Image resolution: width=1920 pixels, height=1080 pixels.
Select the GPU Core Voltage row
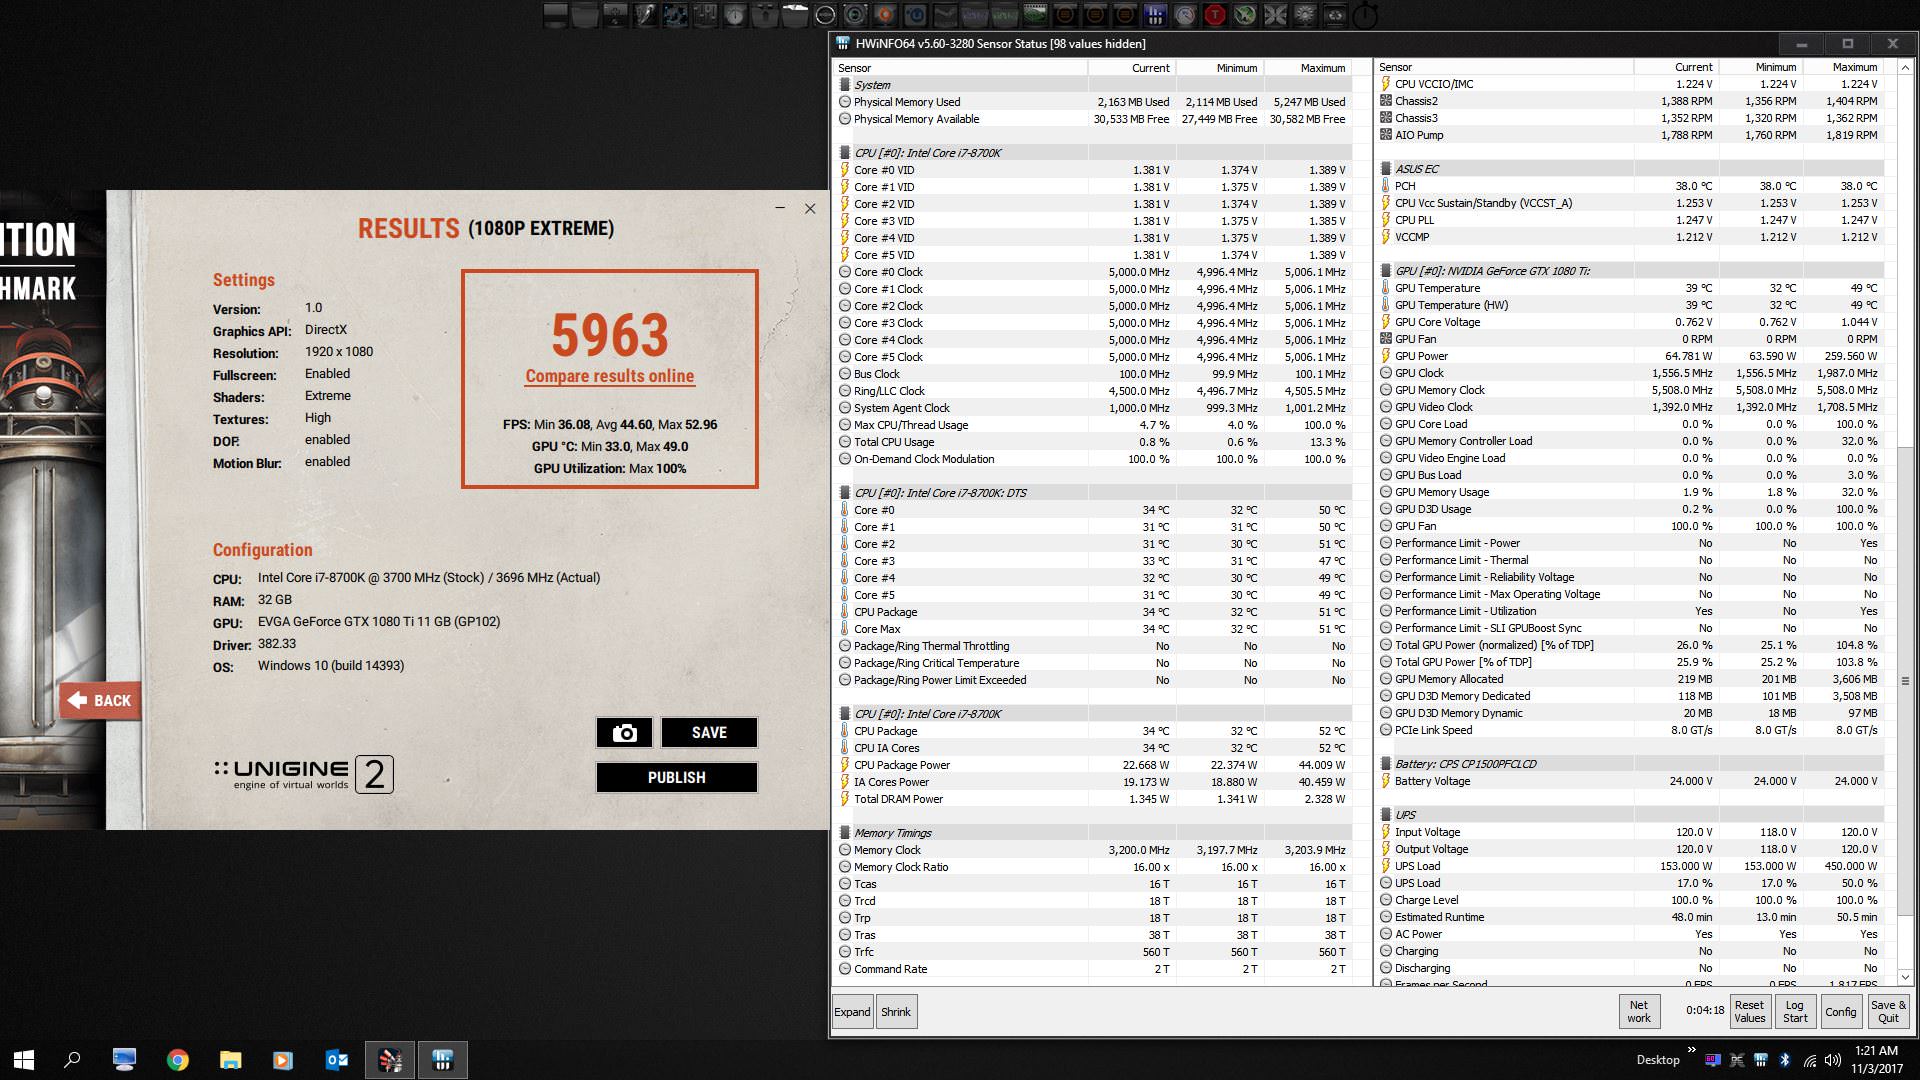[x=1632, y=322]
